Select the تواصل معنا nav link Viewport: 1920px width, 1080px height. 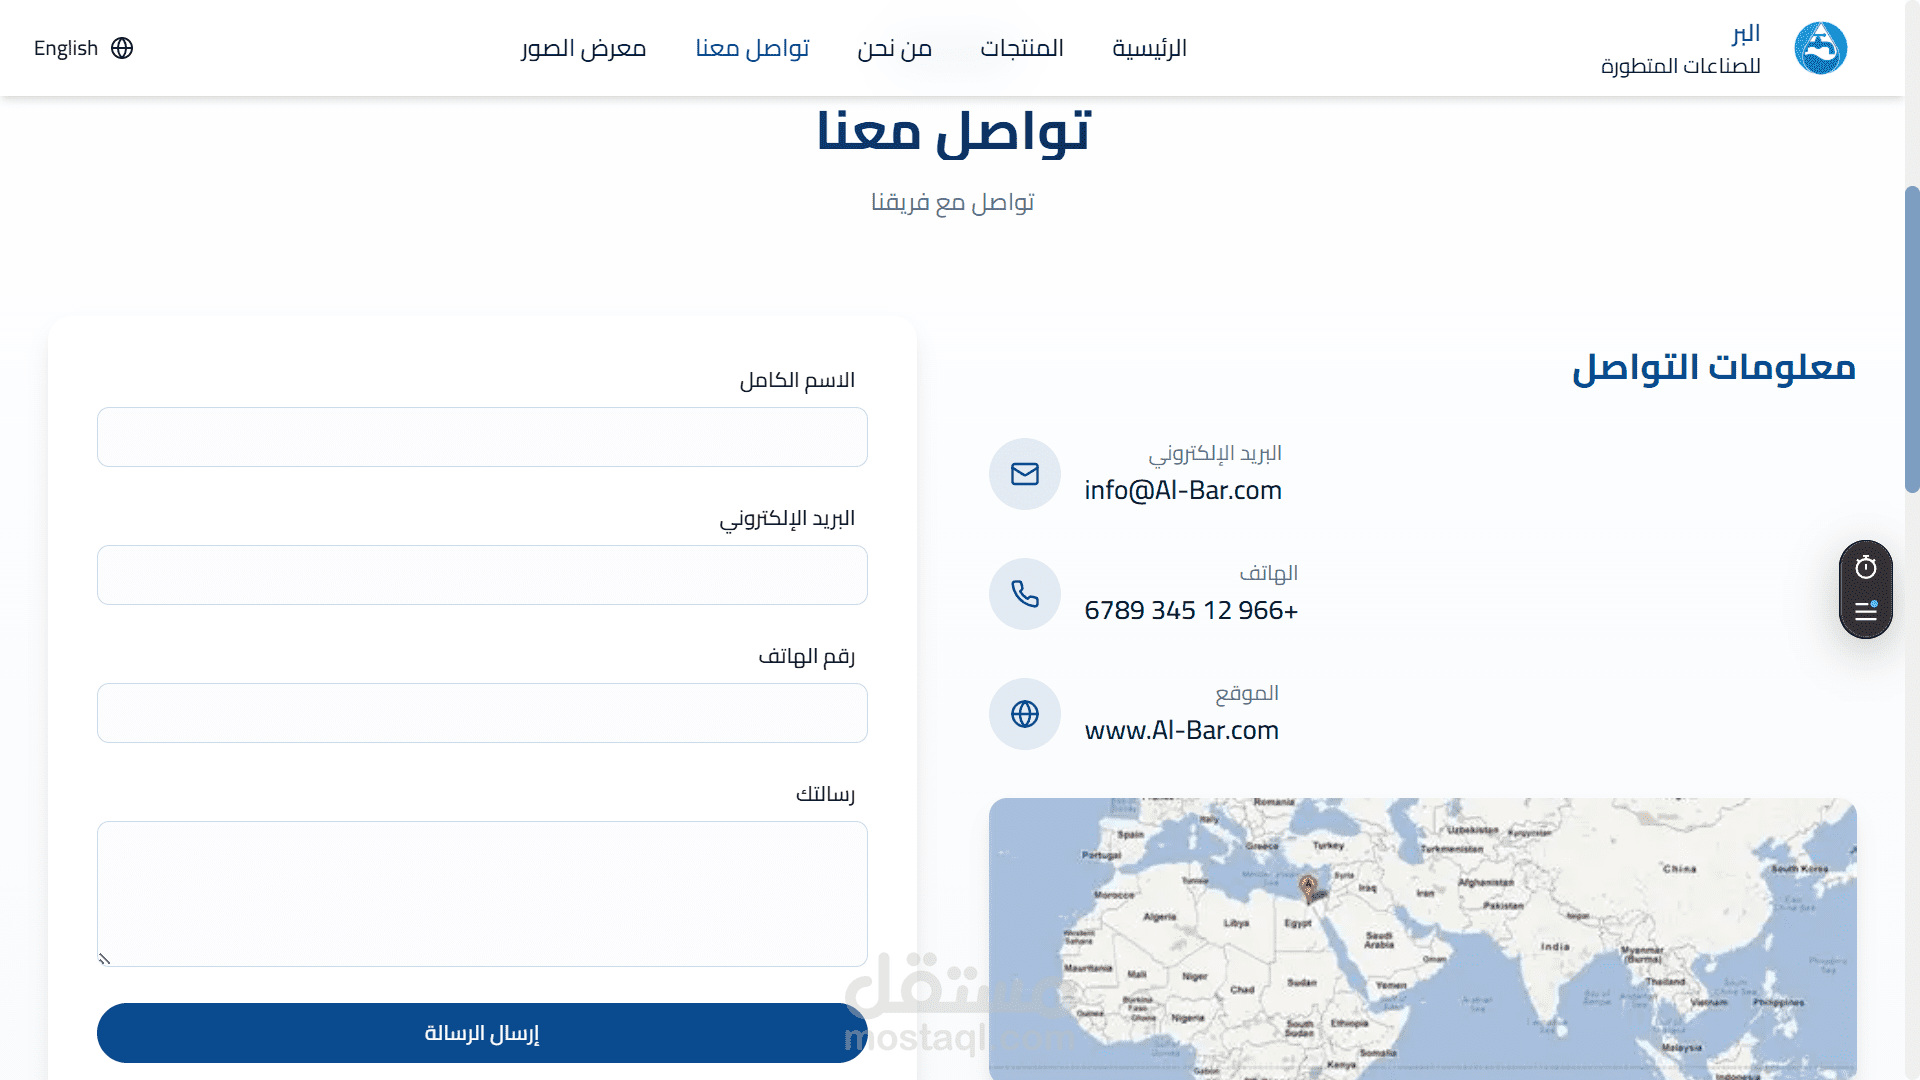pos(752,48)
